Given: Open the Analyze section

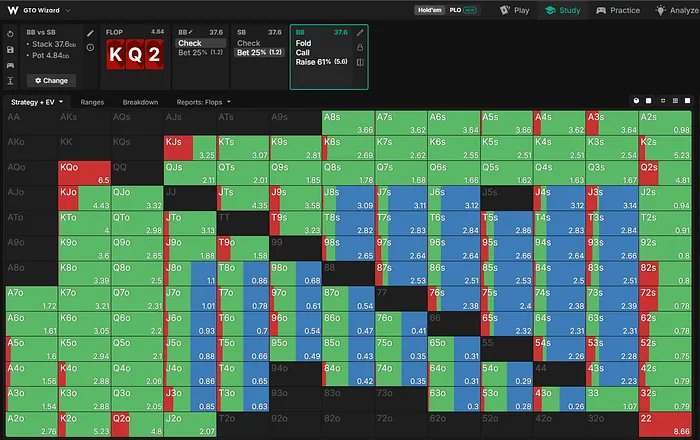Looking at the screenshot, I should point(677,10).
